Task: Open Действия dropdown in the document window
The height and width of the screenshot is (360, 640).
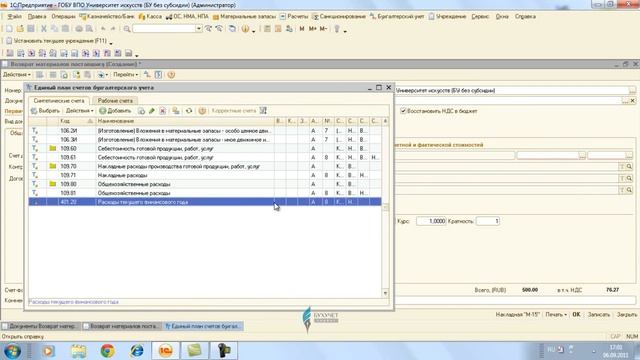Action: [17, 75]
